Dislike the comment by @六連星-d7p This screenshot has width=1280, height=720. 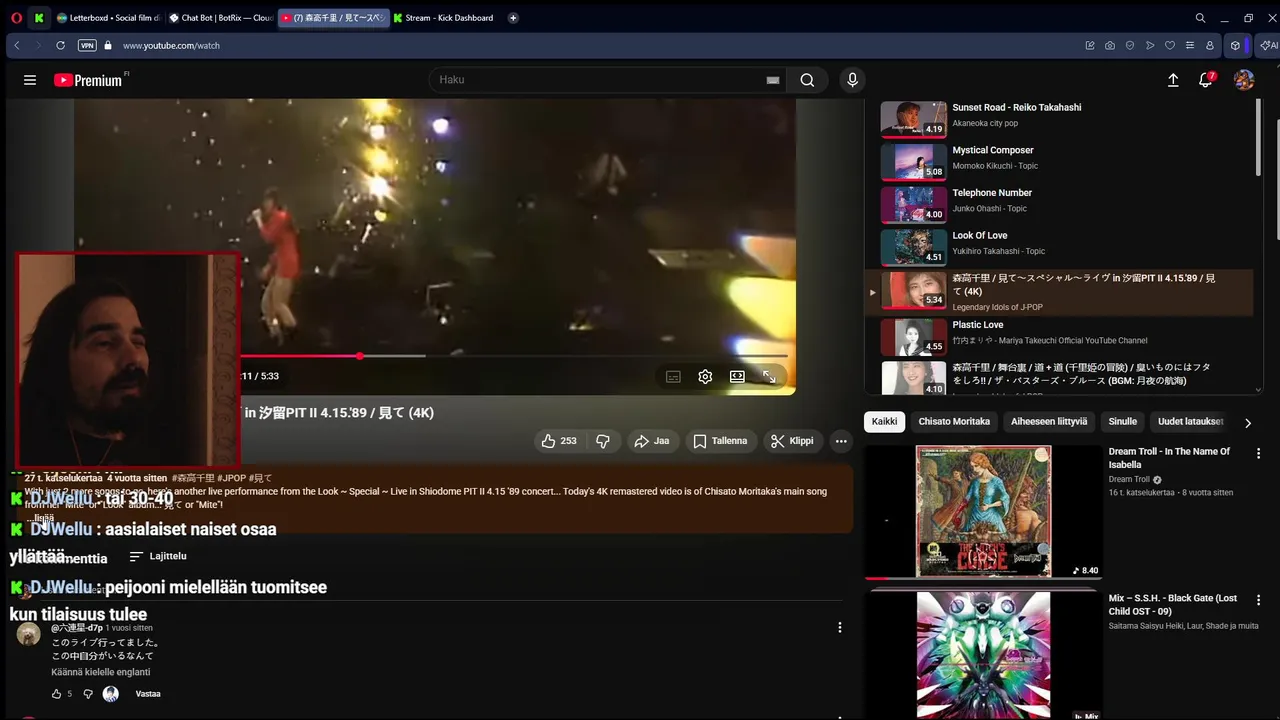(88, 694)
